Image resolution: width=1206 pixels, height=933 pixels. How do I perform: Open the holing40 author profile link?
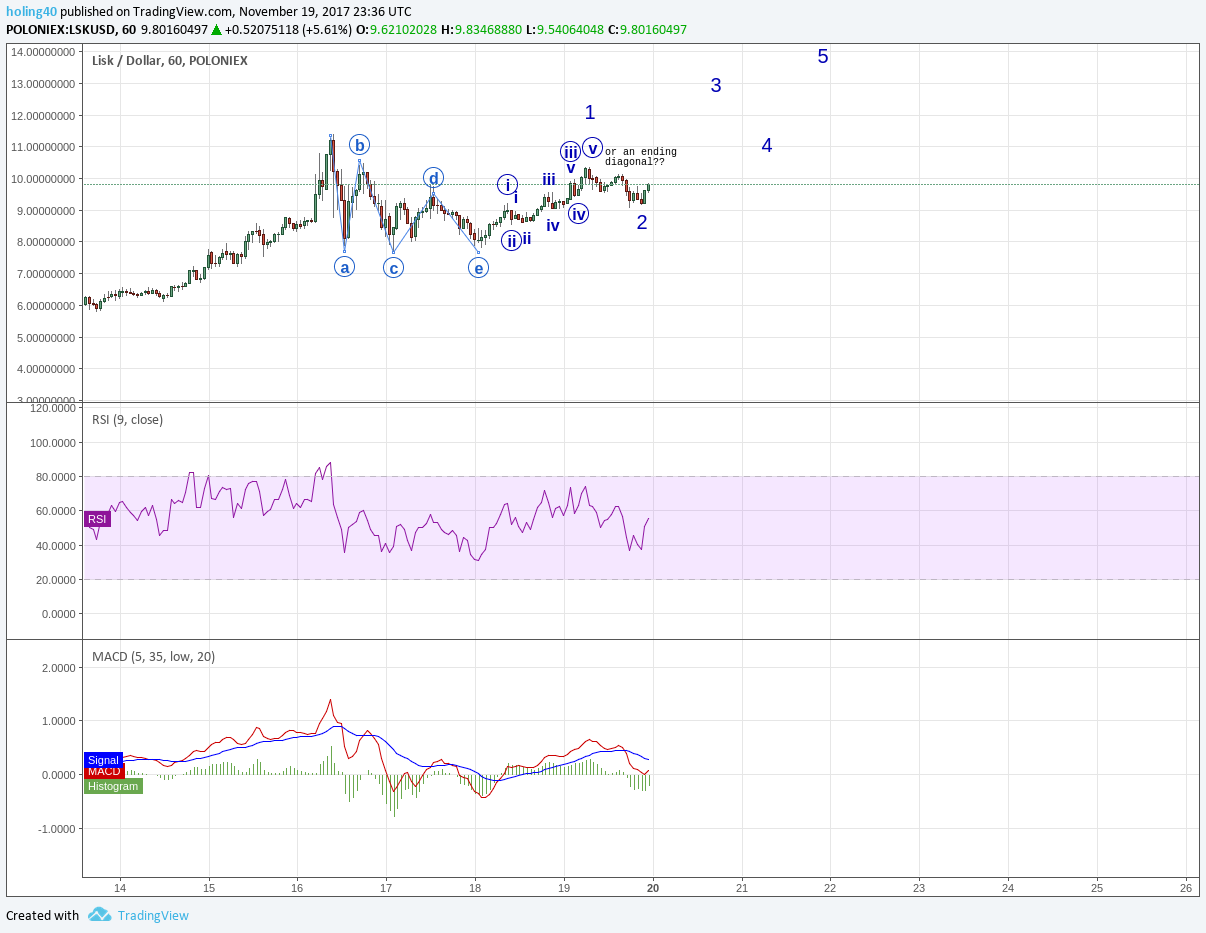[31, 11]
